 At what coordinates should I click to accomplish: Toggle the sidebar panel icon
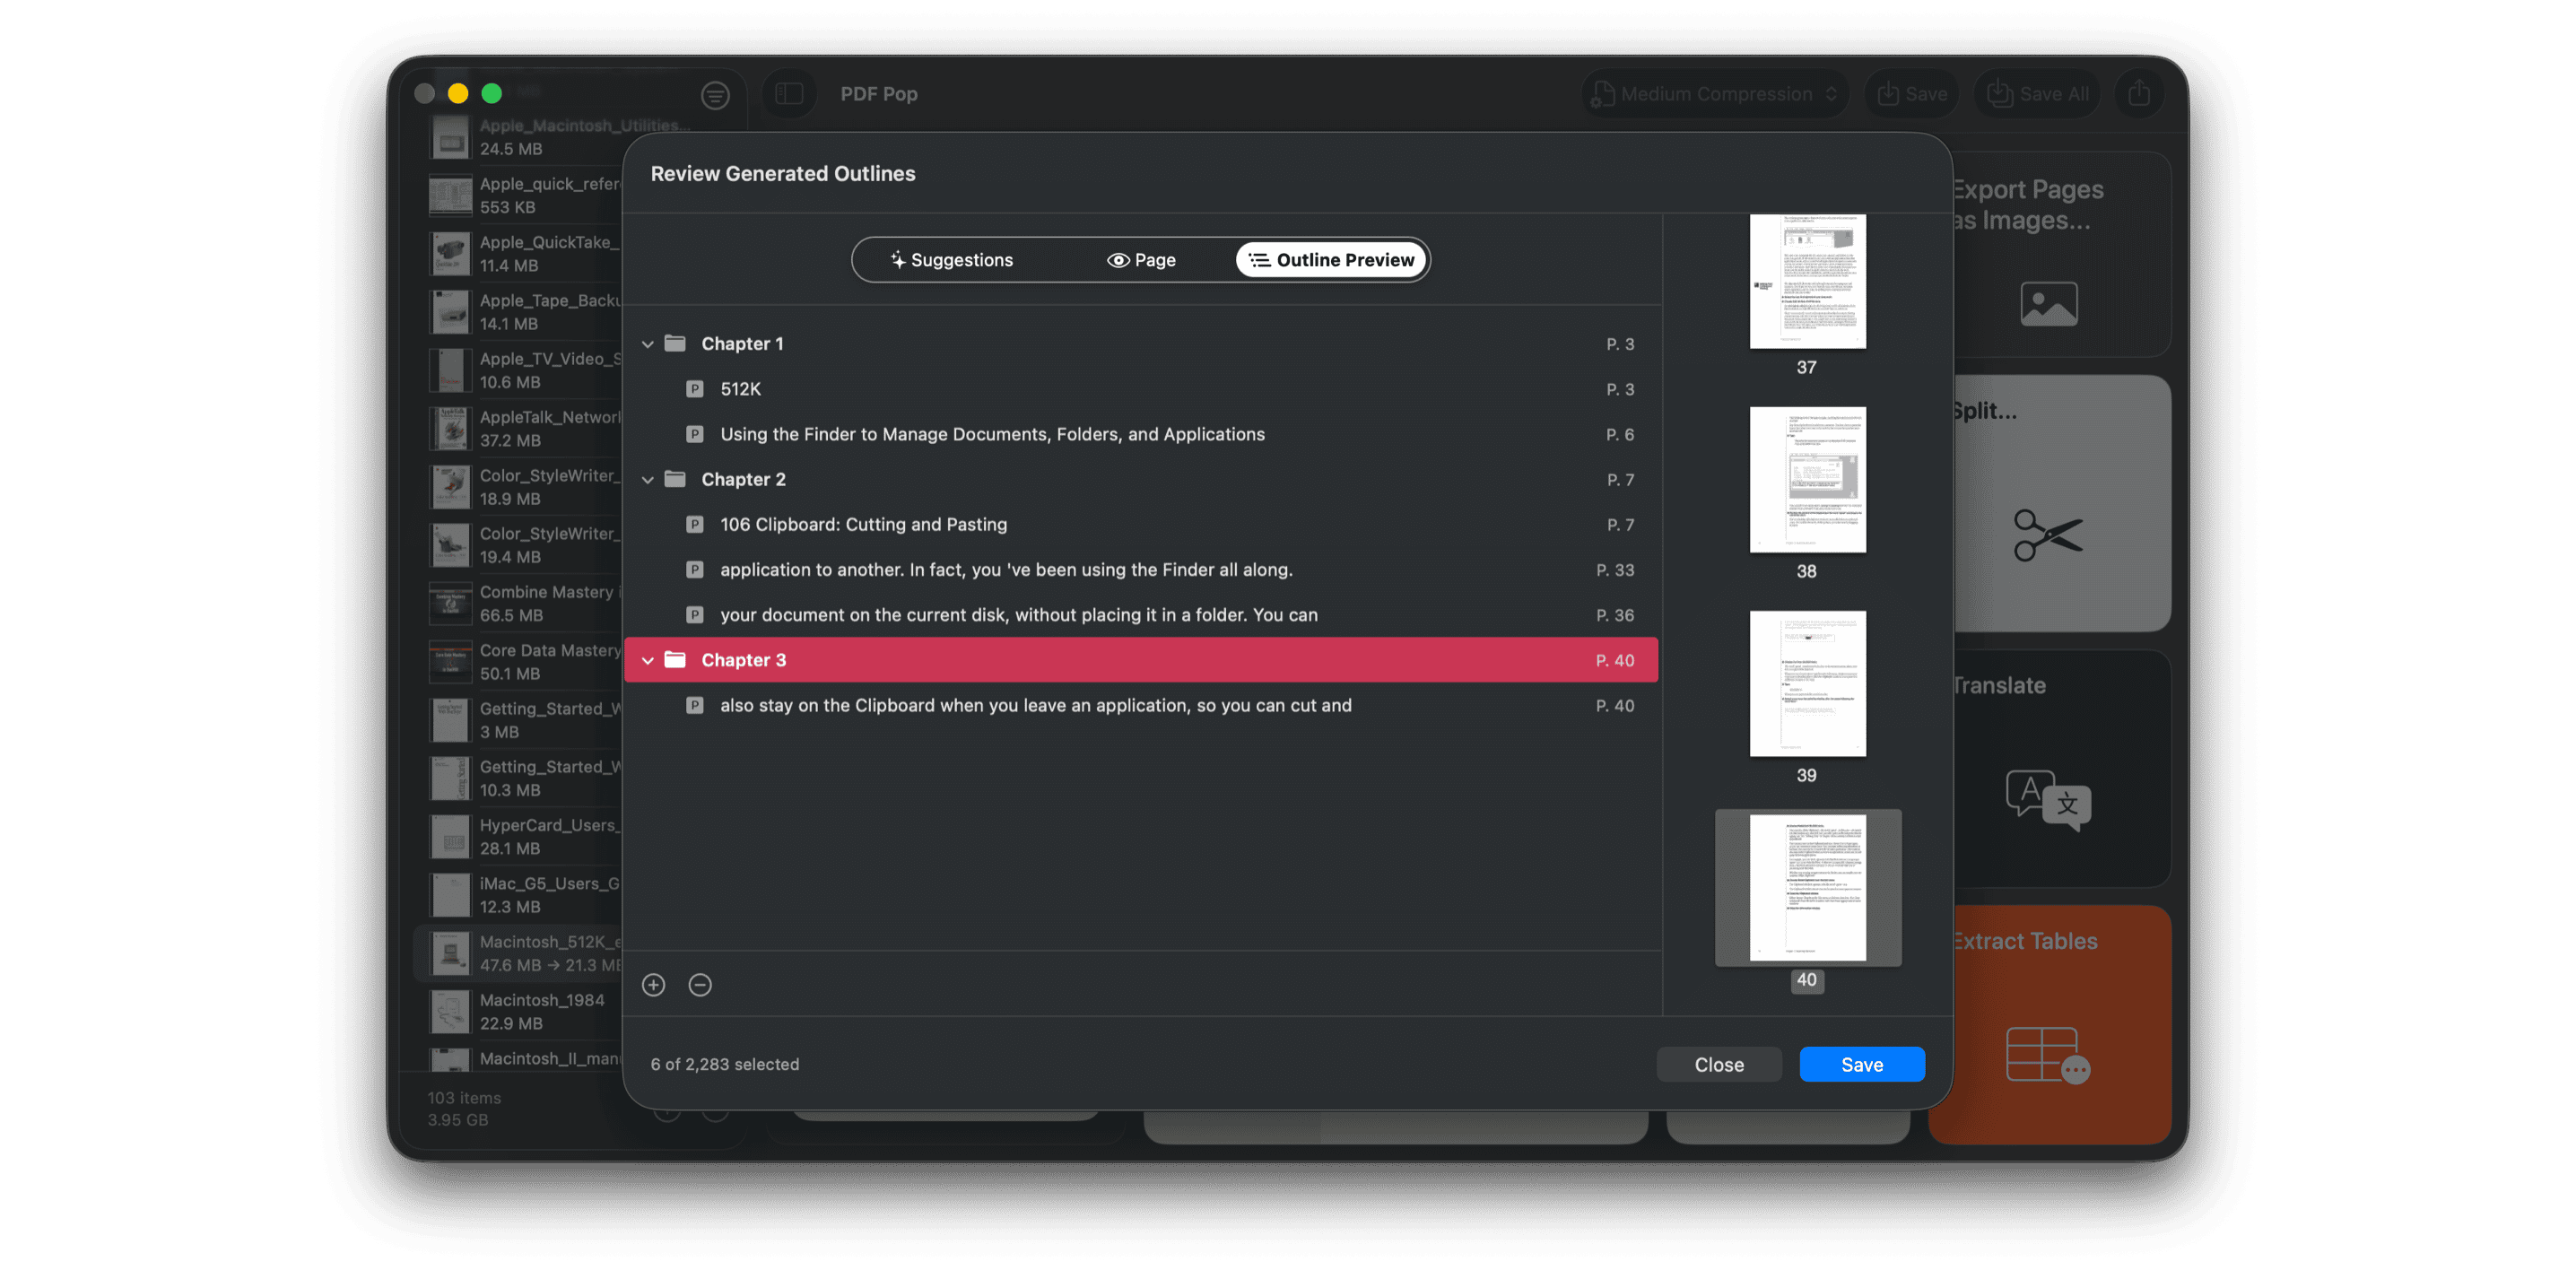(x=789, y=94)
